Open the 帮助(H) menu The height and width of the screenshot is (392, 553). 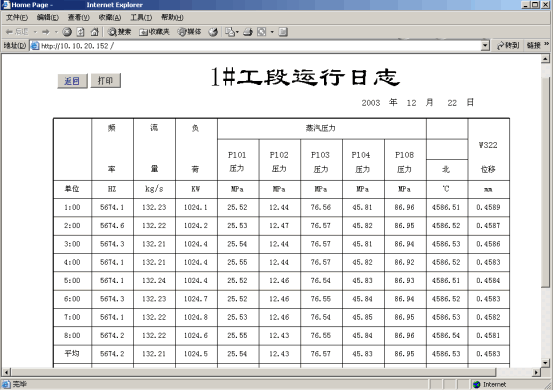tap(172, 17)
